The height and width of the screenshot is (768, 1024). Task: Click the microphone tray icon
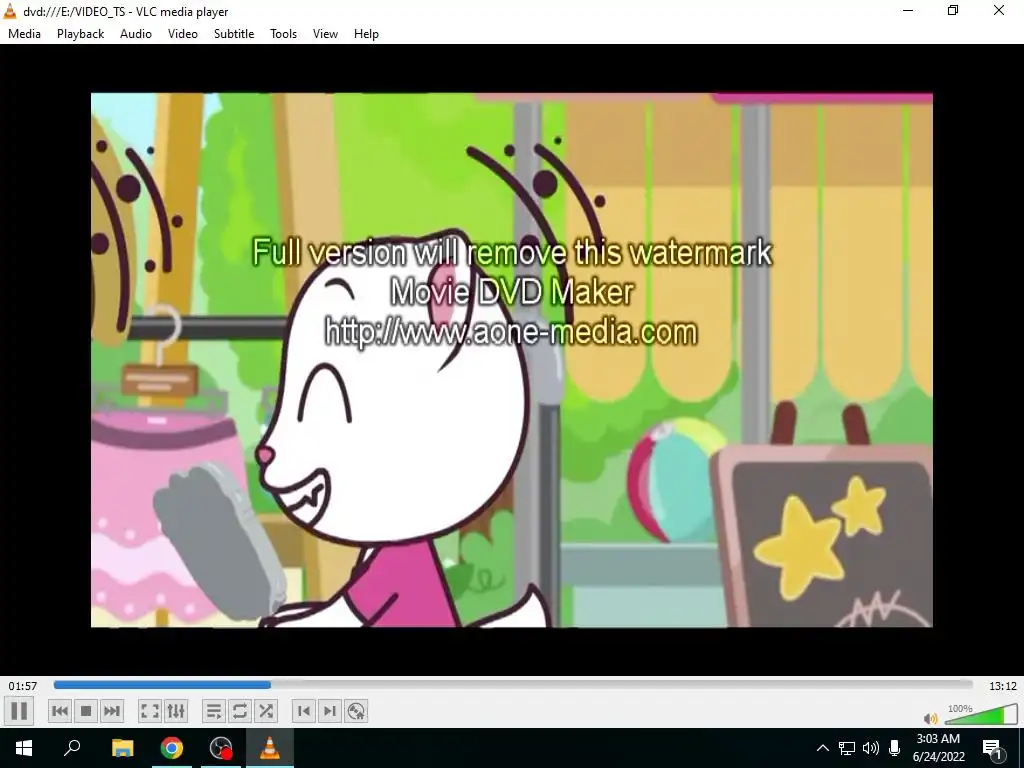point(895,748)
